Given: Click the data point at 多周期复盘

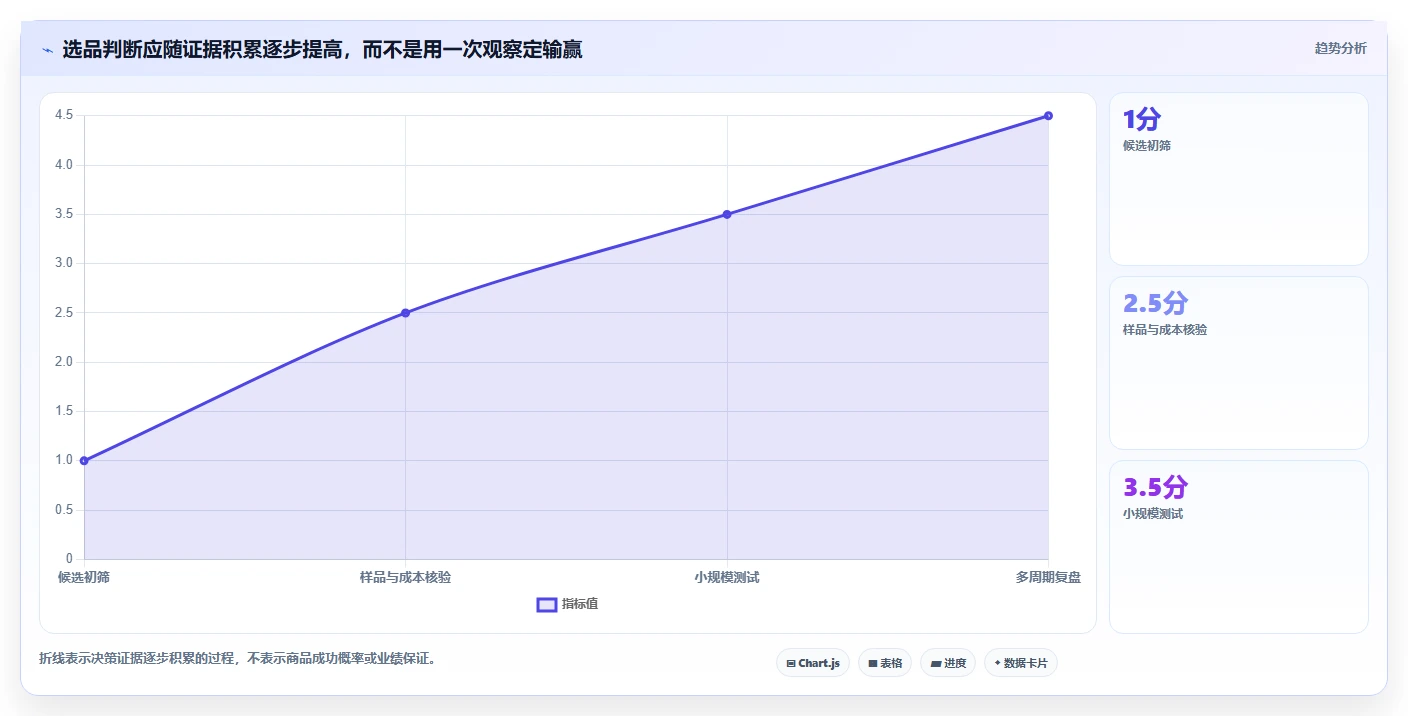Looking at the screenshot, I should (1048, 116).
